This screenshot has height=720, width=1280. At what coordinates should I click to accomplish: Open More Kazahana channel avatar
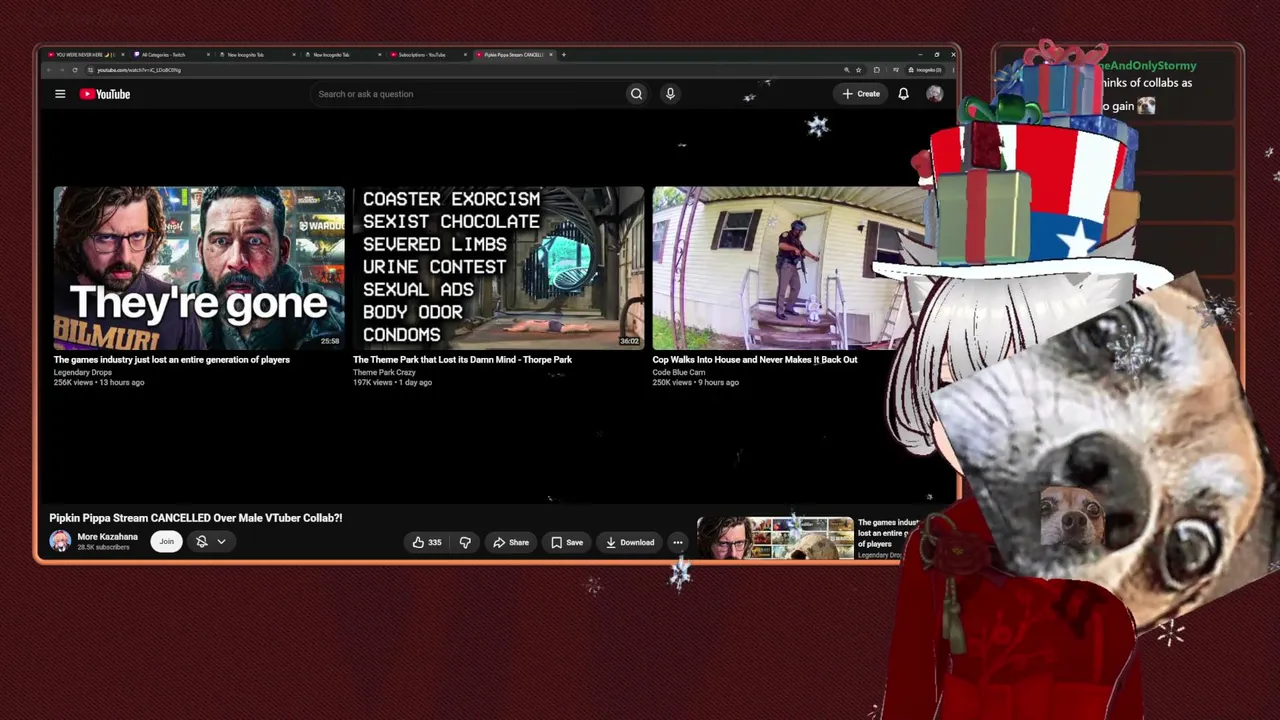(60, 541)
